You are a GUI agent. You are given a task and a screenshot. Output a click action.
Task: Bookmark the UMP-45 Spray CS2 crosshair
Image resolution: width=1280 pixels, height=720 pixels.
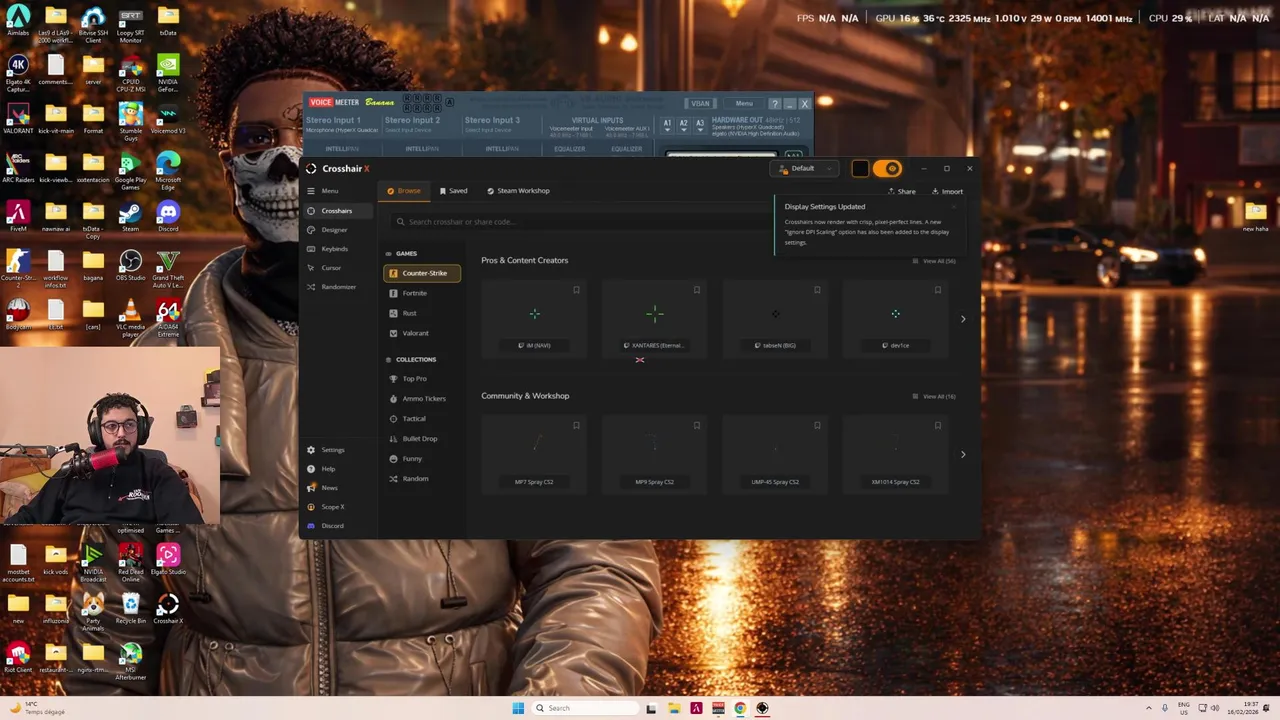(817, 426)
